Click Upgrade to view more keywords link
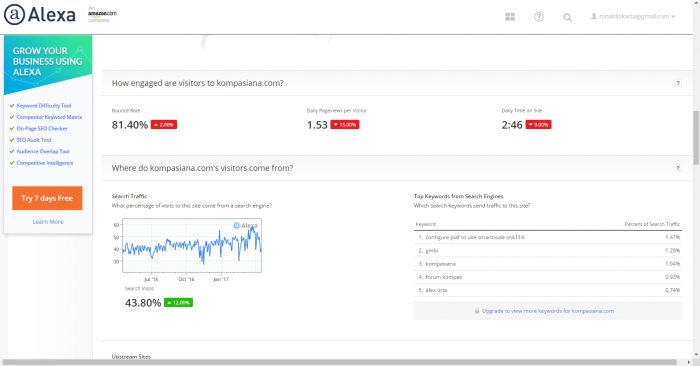Screen dimensions: 700x366 click(x=548, y=311)
